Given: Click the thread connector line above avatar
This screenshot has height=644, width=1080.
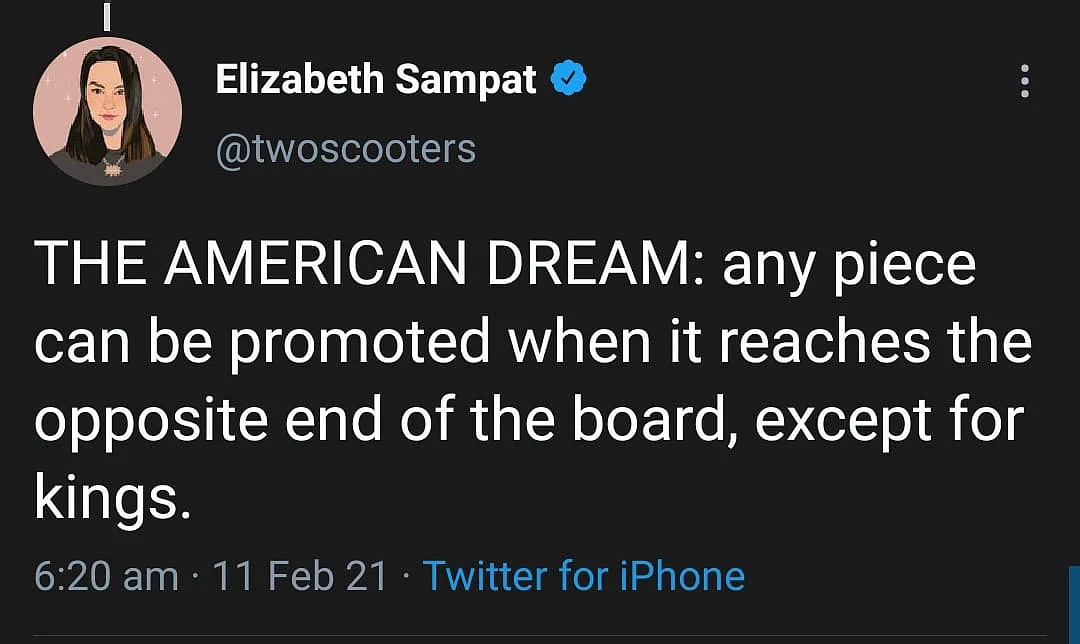Looking at the screenshot, I should point(106,15).
